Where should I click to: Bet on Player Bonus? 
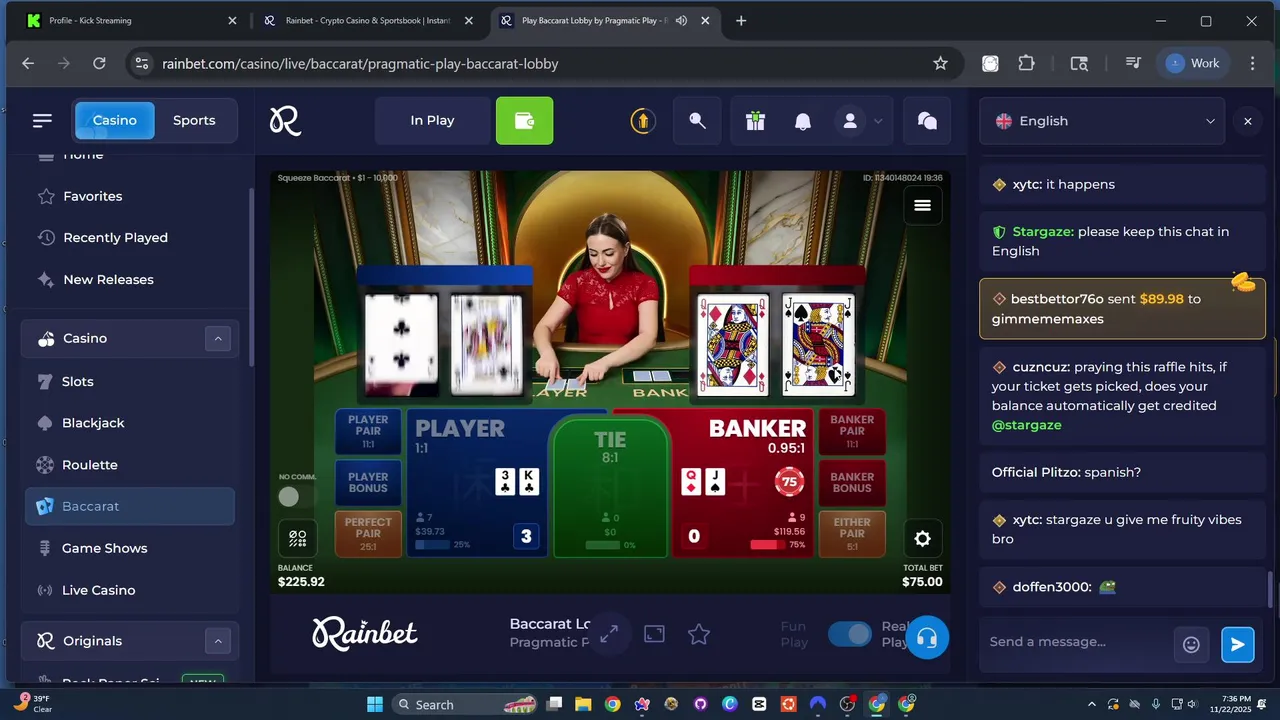[368, 482]
